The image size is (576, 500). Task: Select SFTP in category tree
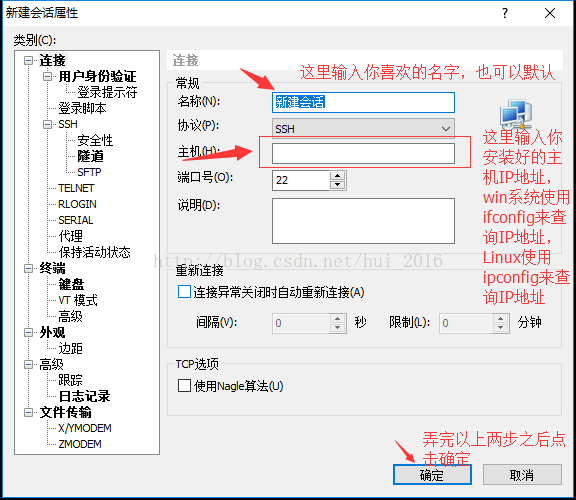click(89, 172)
